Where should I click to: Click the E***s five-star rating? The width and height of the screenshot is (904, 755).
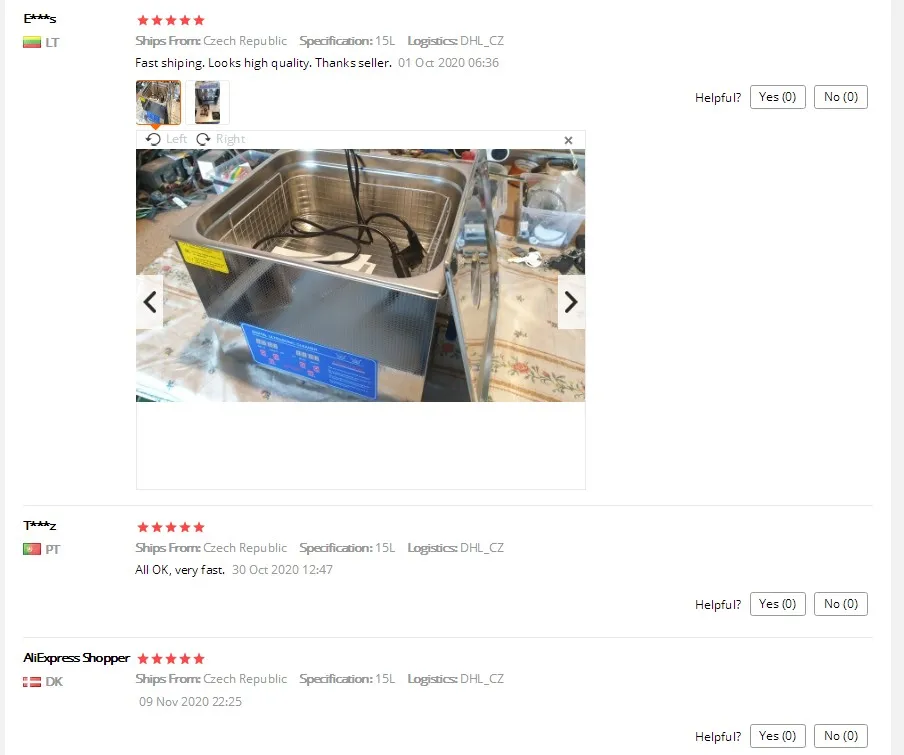[171, 20]
